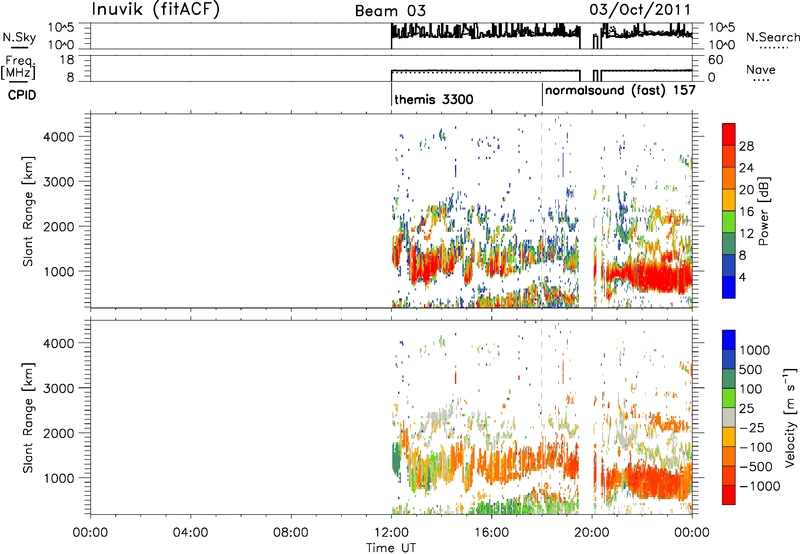
Task: Click the "Nave" legend label
Action: point(760,69)
